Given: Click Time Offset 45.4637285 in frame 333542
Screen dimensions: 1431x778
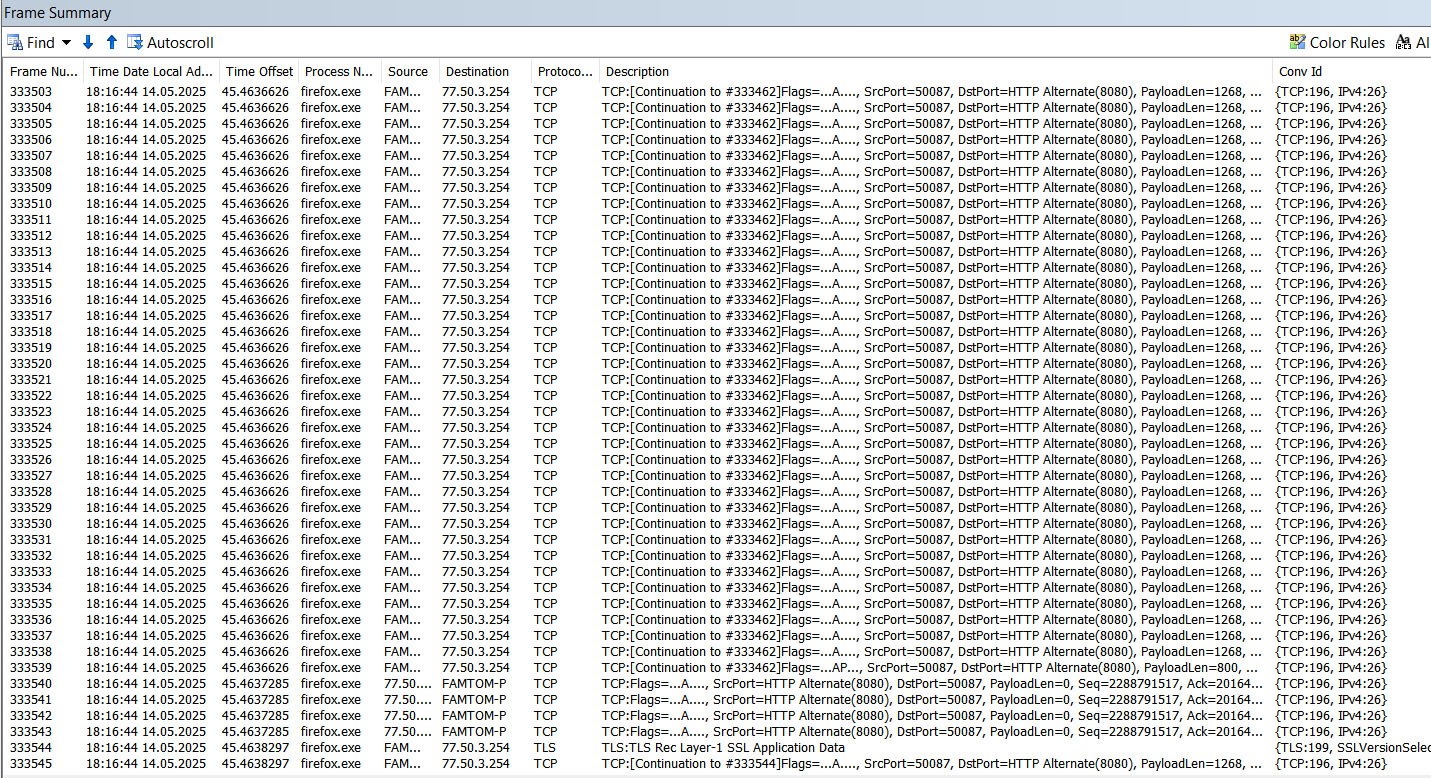Looking at the screenshot, I should pos(255,716).
